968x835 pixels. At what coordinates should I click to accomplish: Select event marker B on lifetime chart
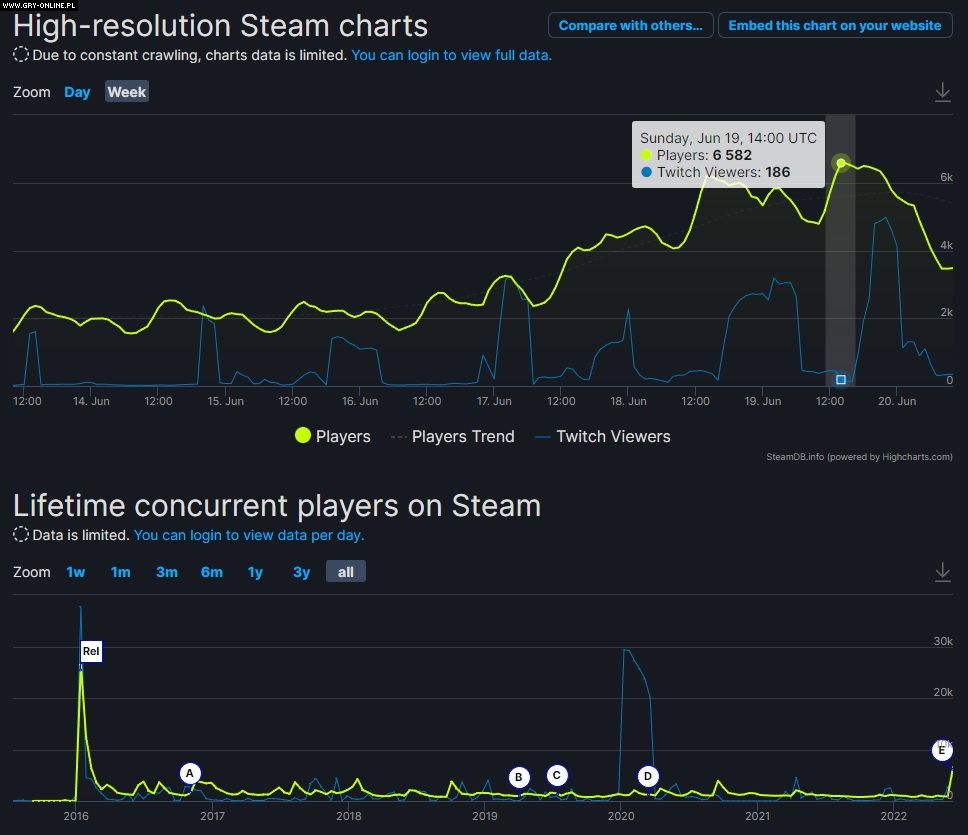[x=518, y=777]
